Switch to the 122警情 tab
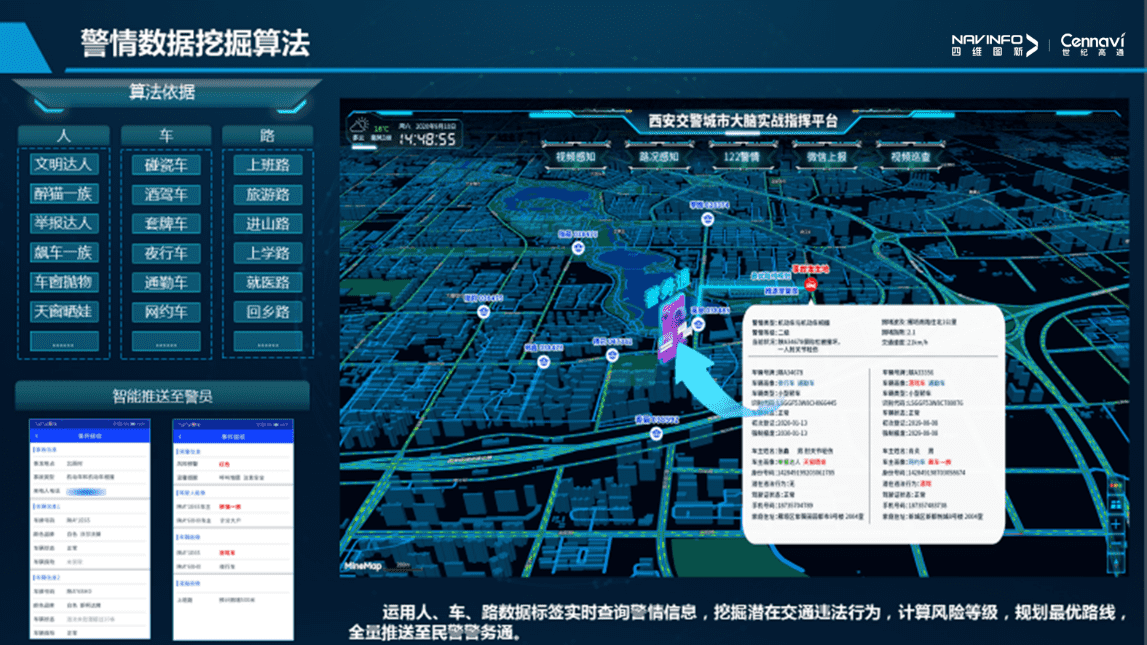 742,157
